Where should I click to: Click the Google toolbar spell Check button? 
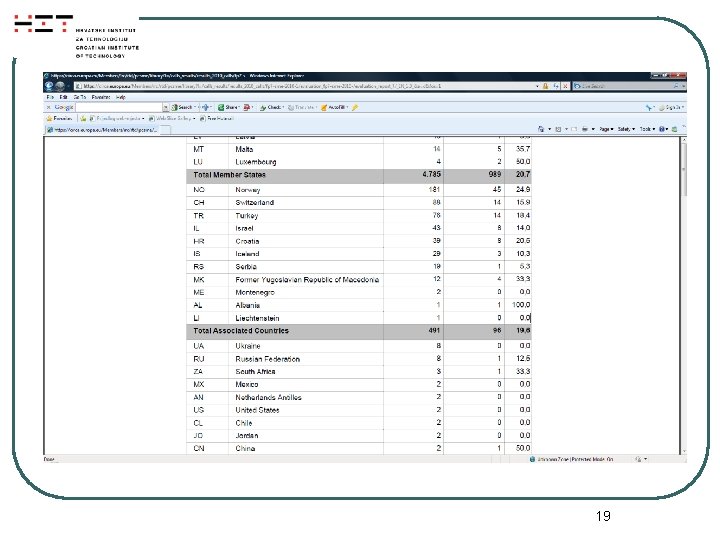point(271,107)
